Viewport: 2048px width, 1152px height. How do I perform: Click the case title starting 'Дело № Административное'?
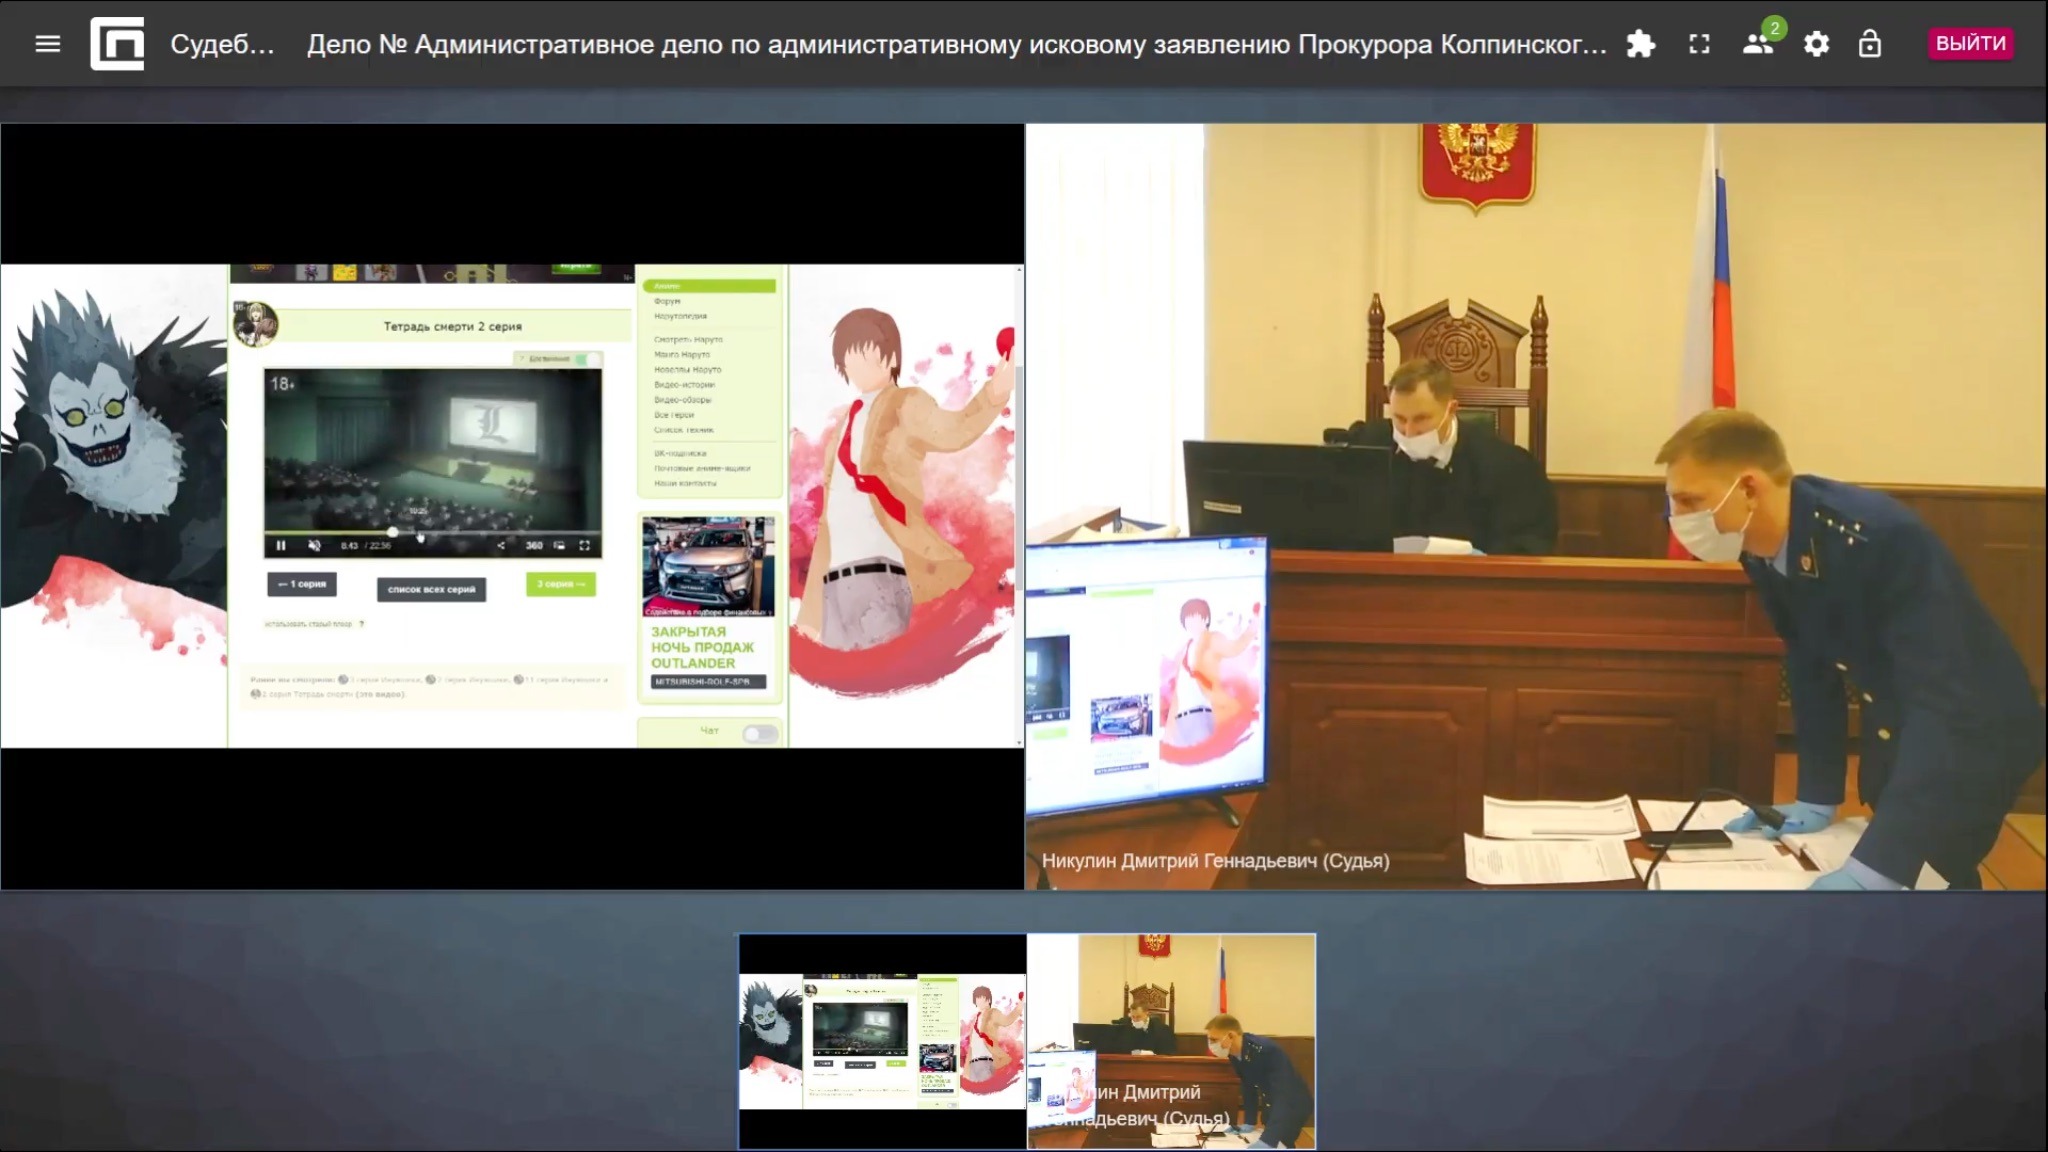956,44
